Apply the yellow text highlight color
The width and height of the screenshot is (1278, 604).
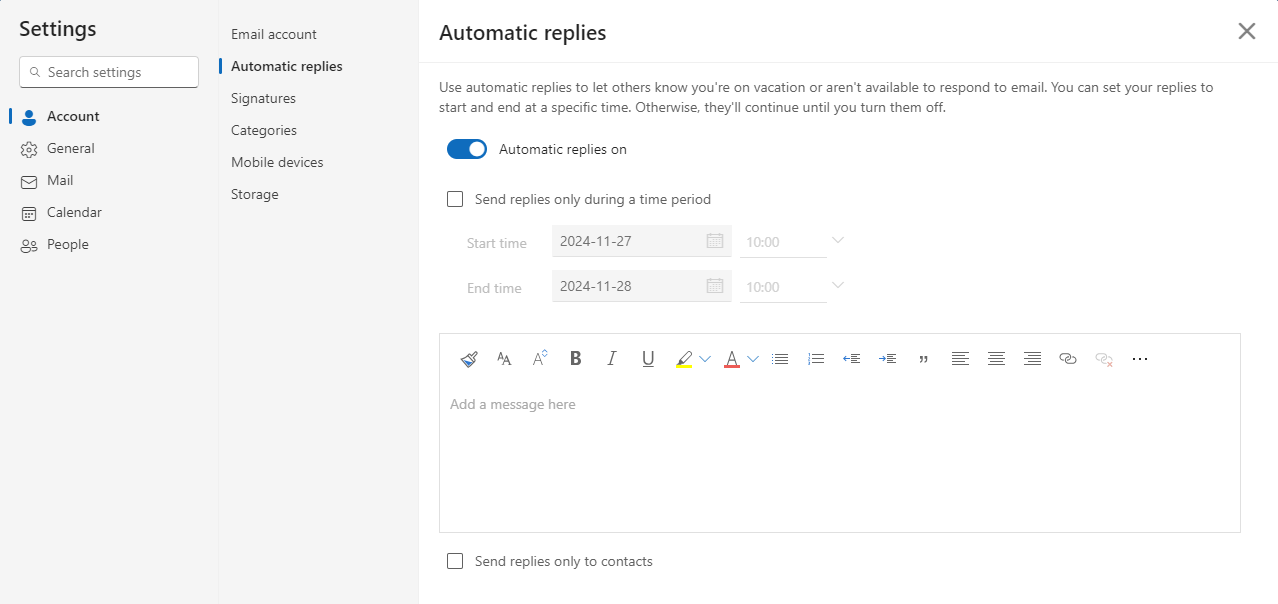(x=684, y=359)
